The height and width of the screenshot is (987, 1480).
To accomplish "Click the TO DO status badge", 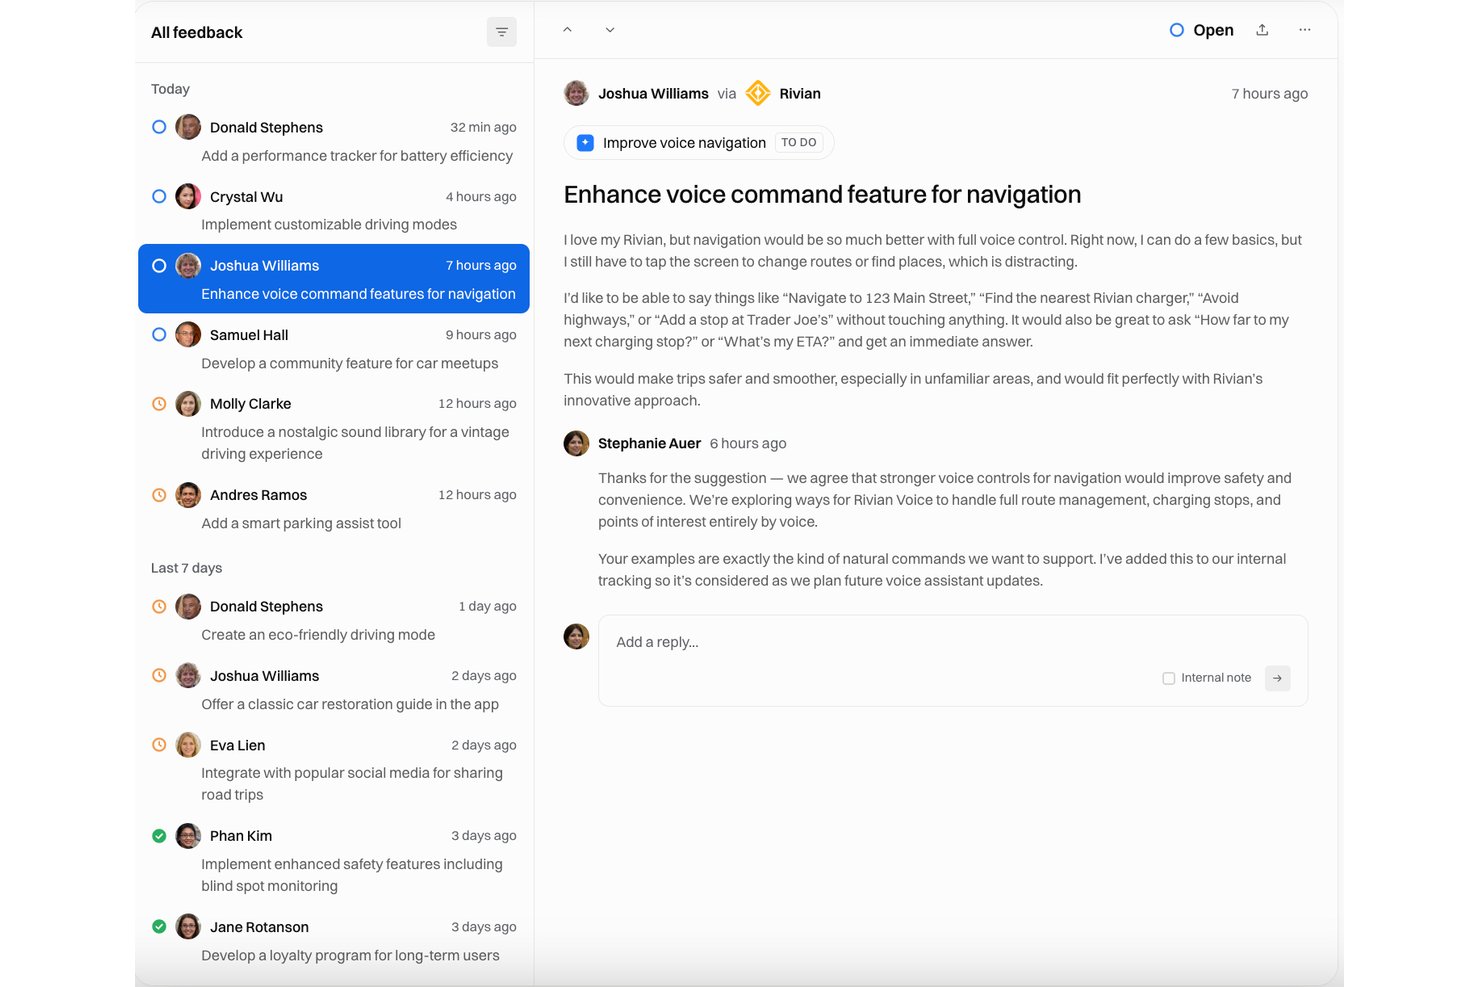I will tap(799, 143).
